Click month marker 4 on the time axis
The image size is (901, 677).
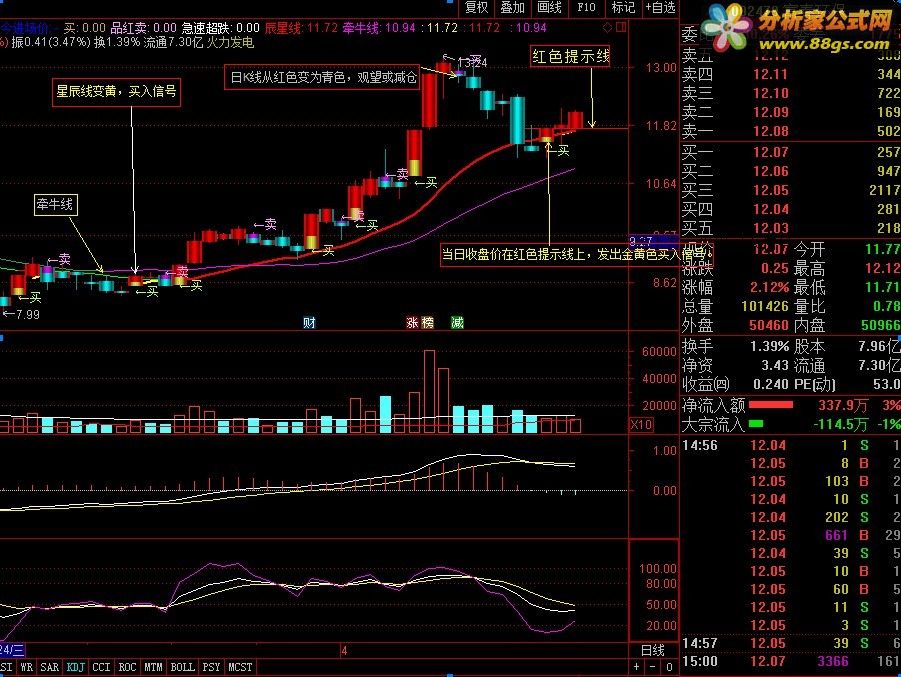(x=344, y=651)
